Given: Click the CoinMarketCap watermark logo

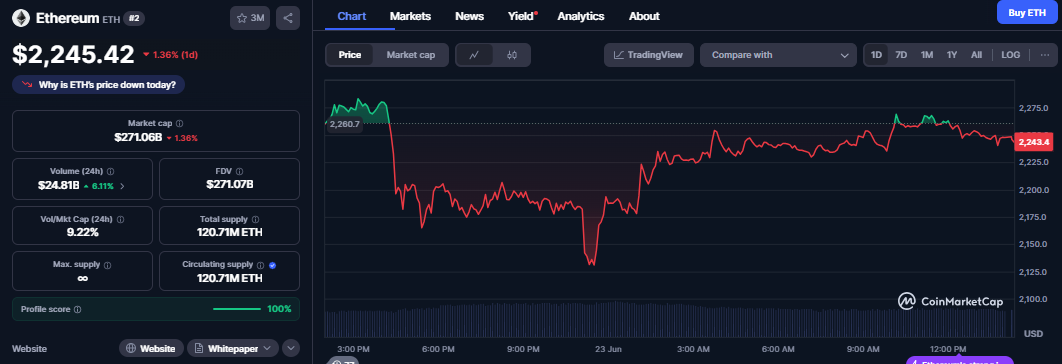Looking at the screenshot, I should pyautogui.click(x=950, y=301).
